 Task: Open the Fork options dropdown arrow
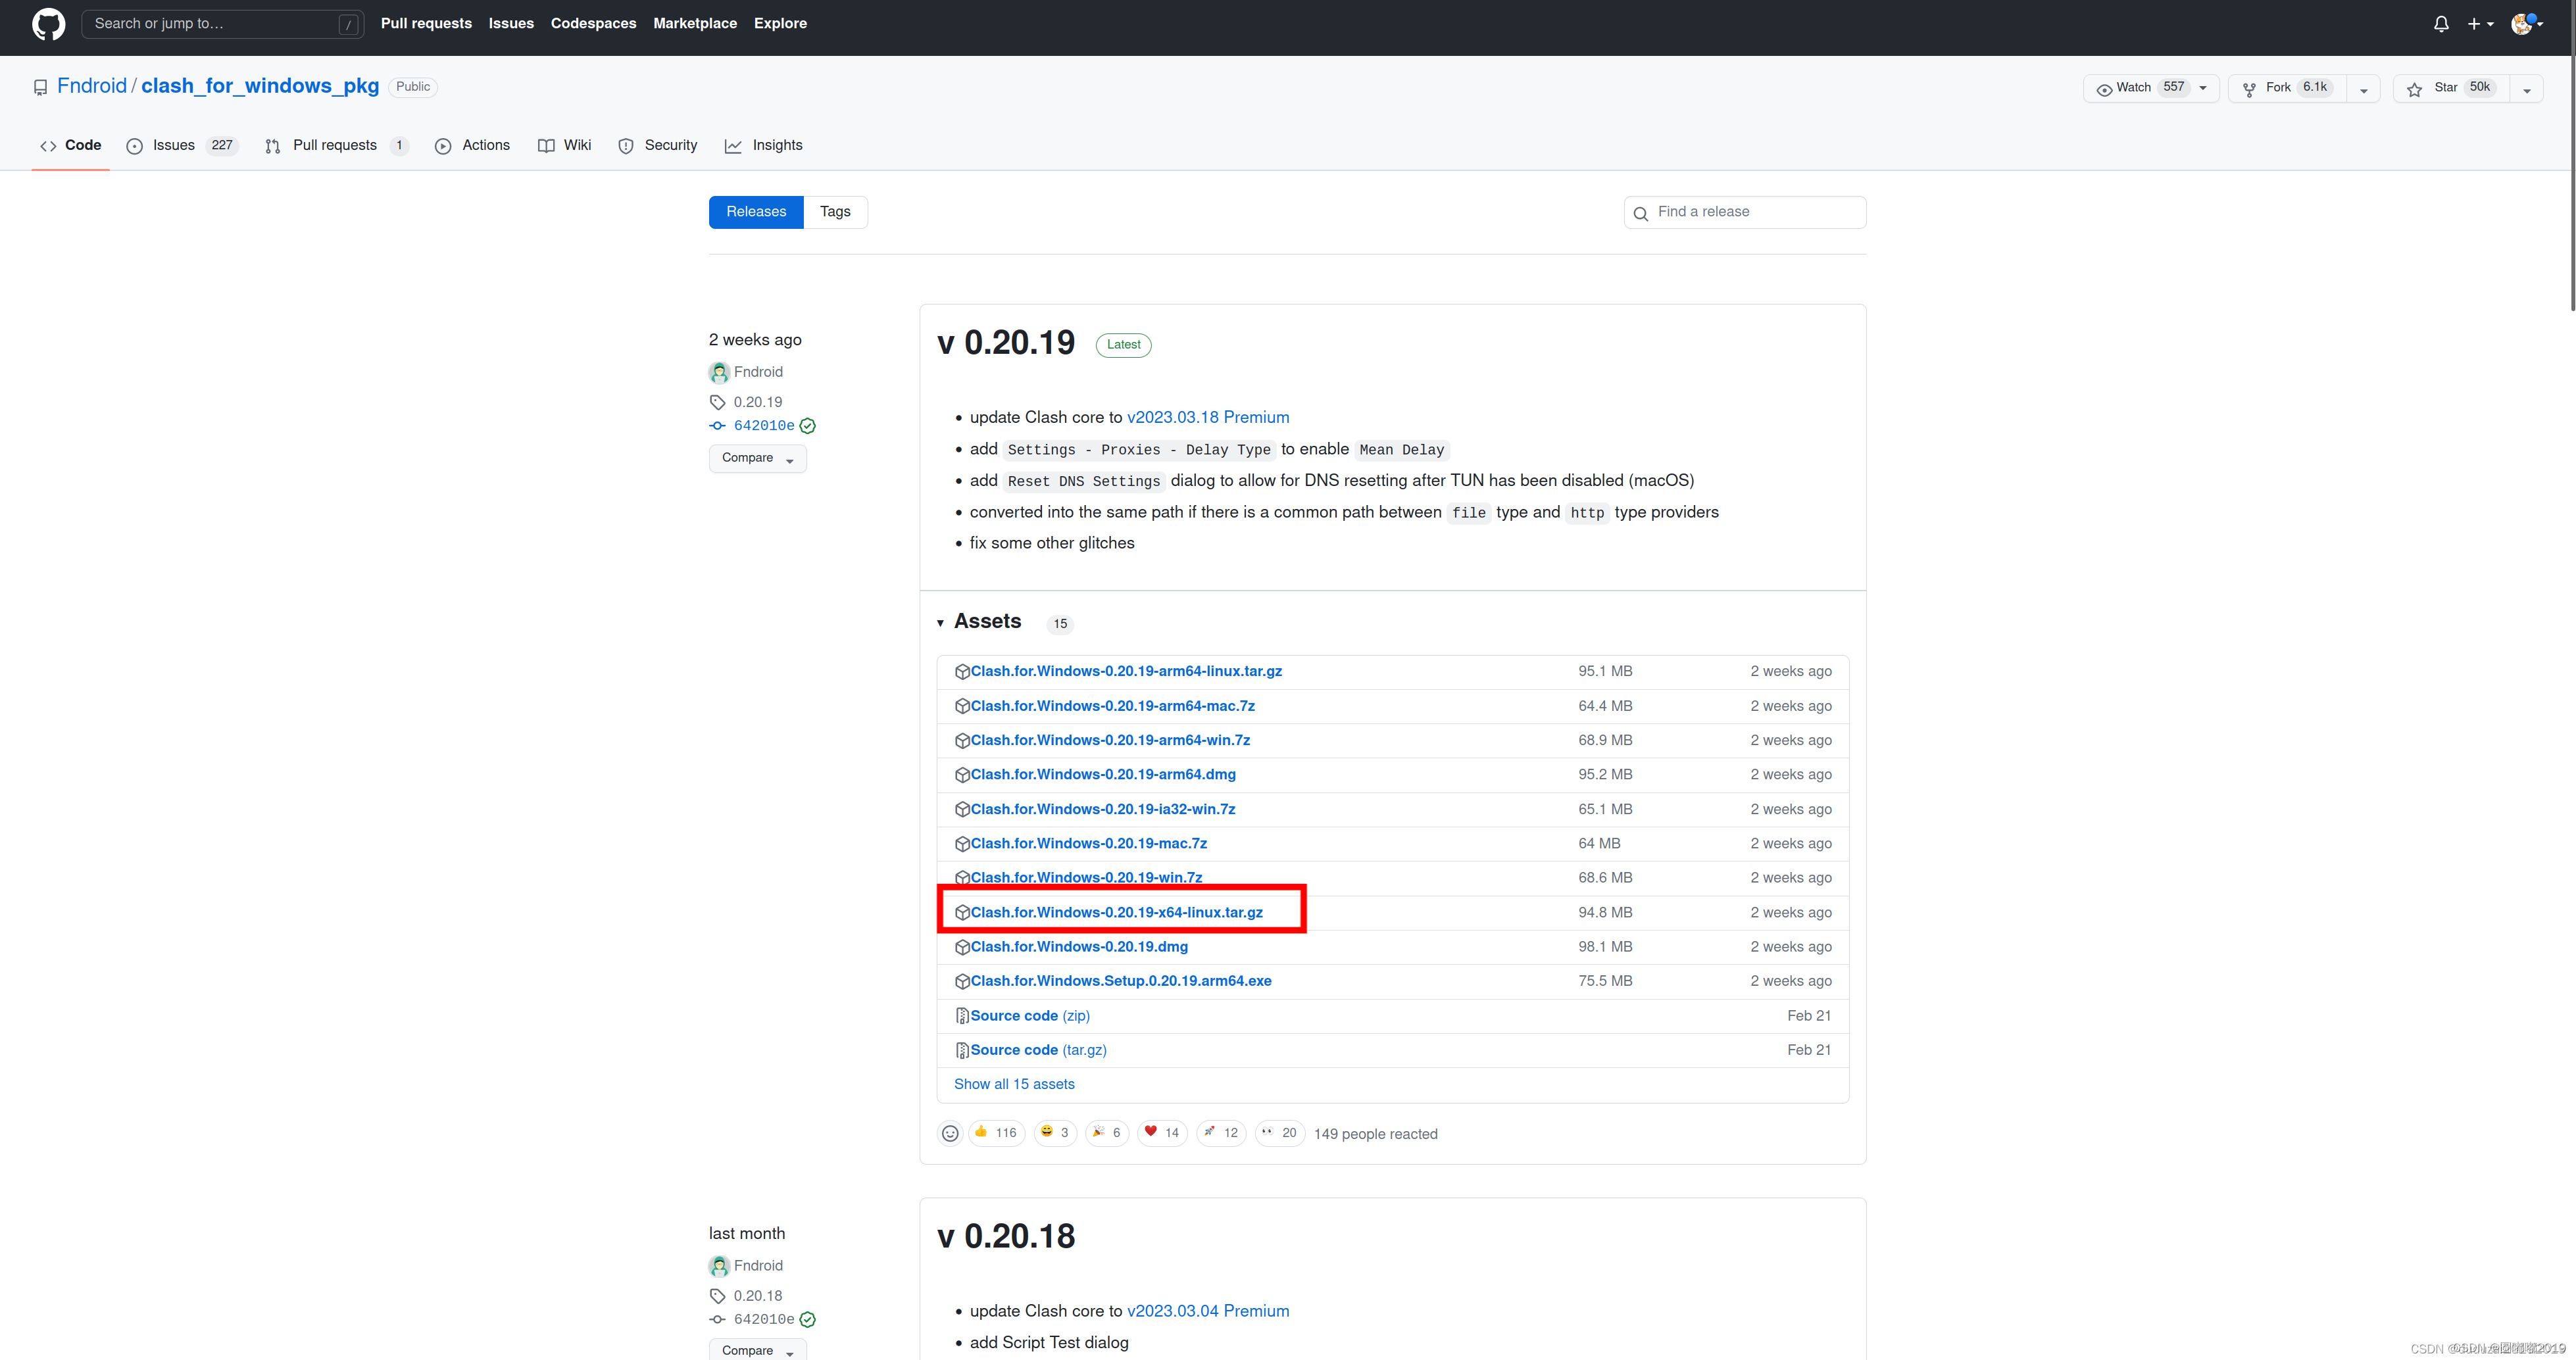(x=2363, y=89)
